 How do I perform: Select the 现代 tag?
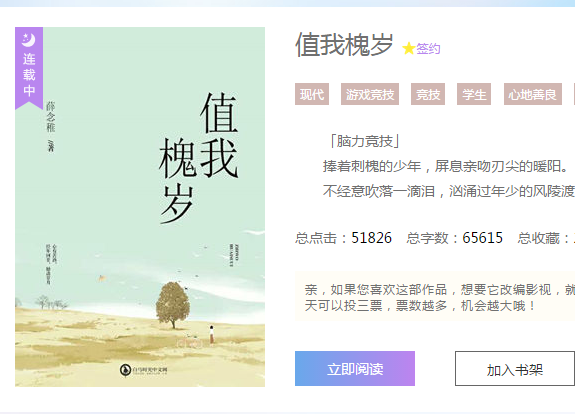coord(312,94)
